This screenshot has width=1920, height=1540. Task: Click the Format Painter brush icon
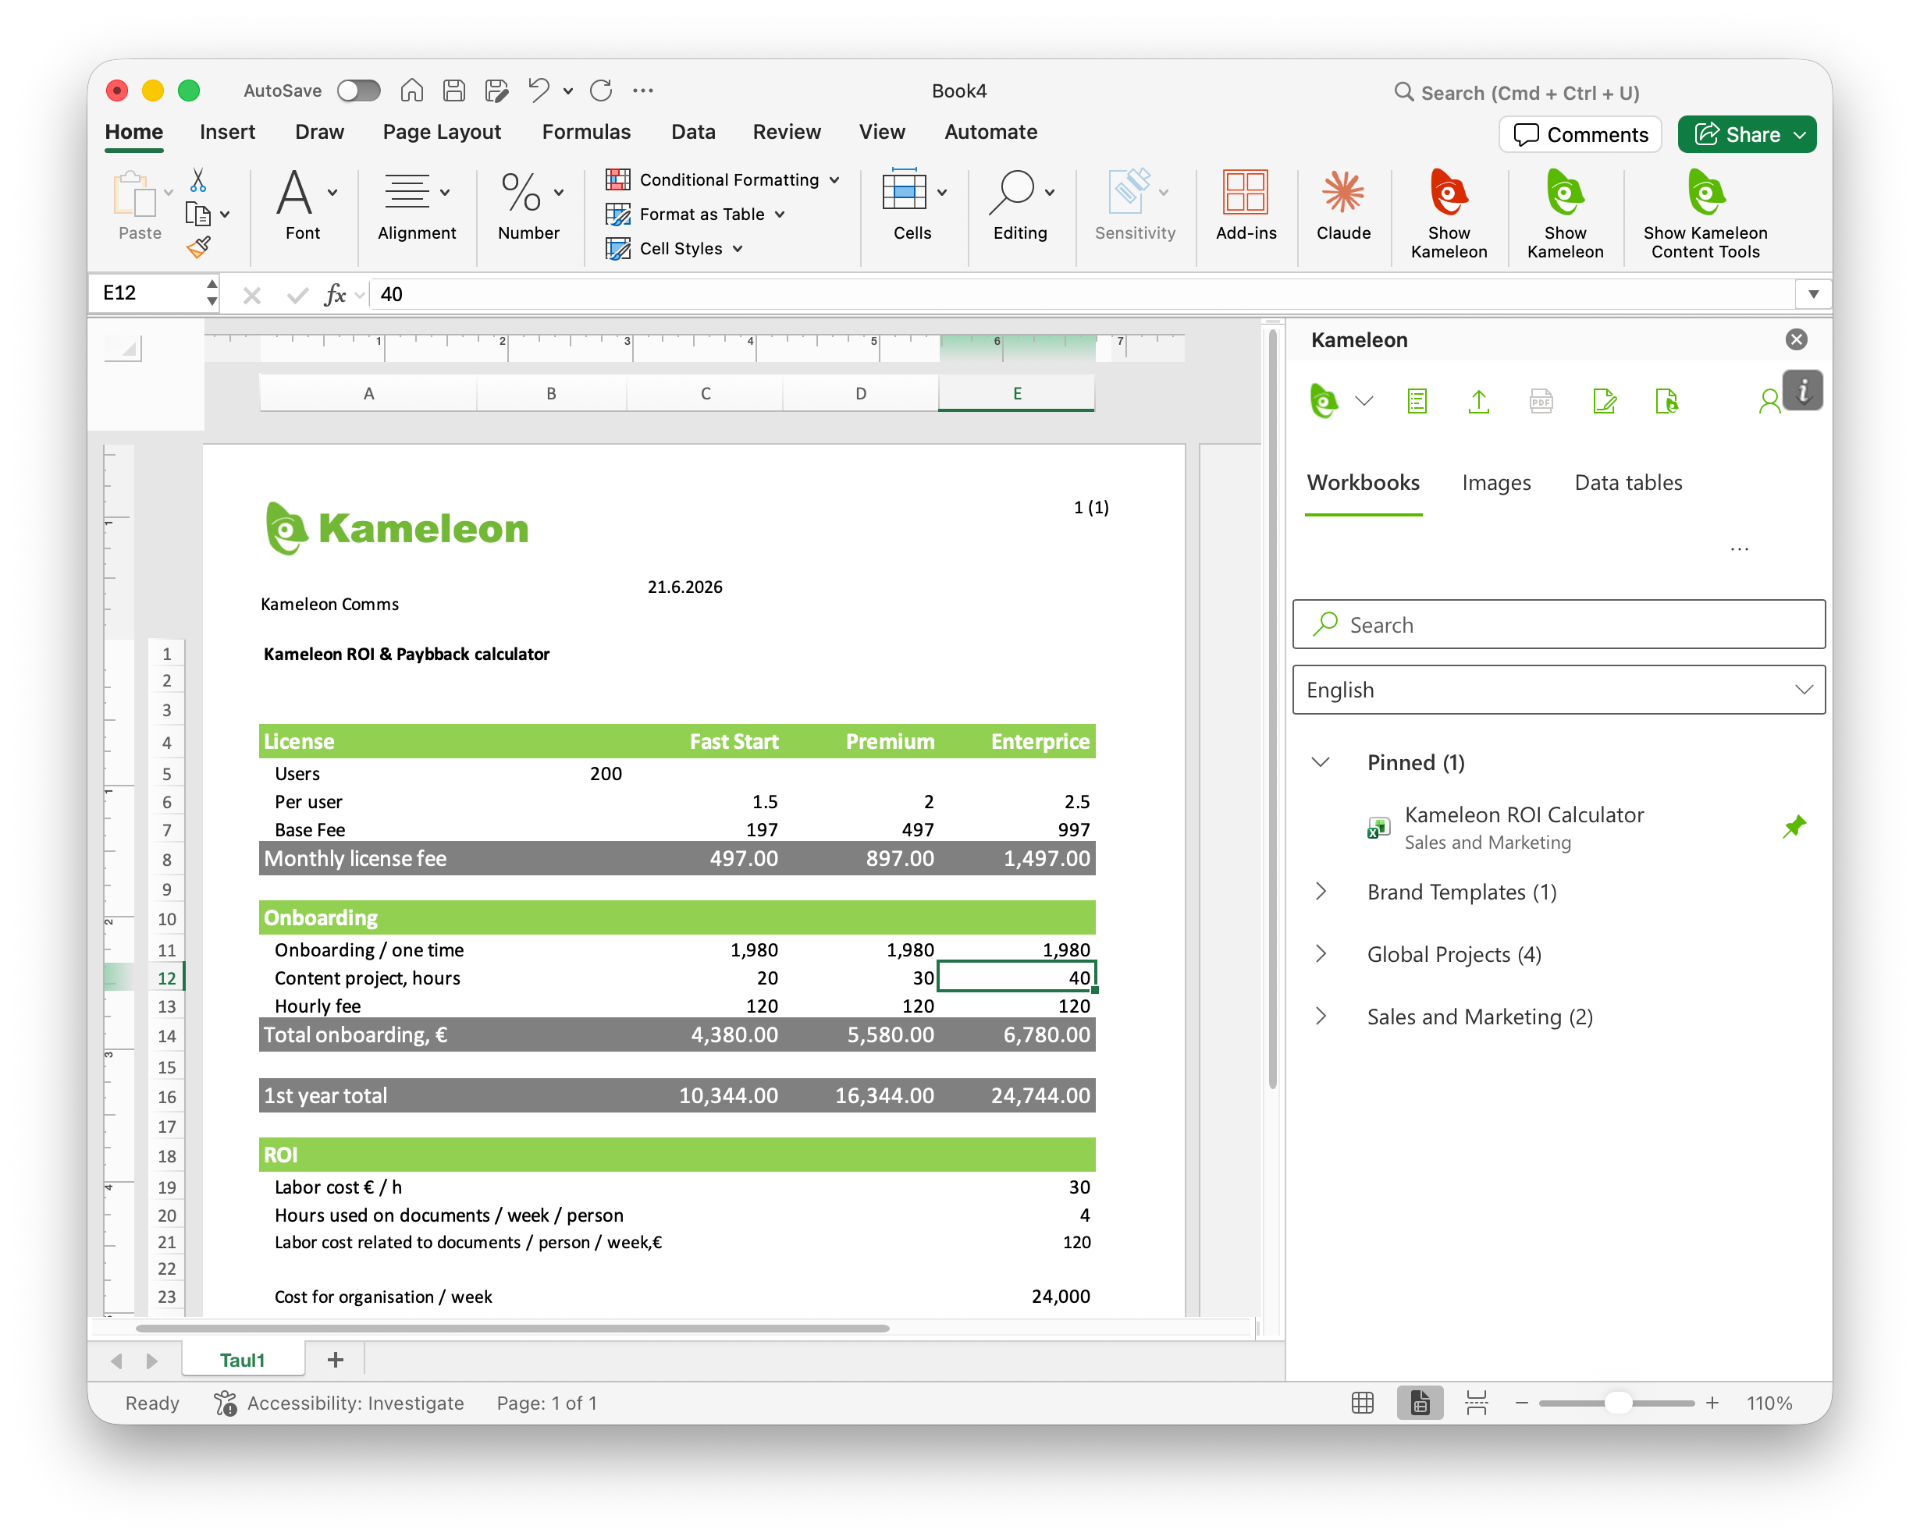click(x=198, y=247)
